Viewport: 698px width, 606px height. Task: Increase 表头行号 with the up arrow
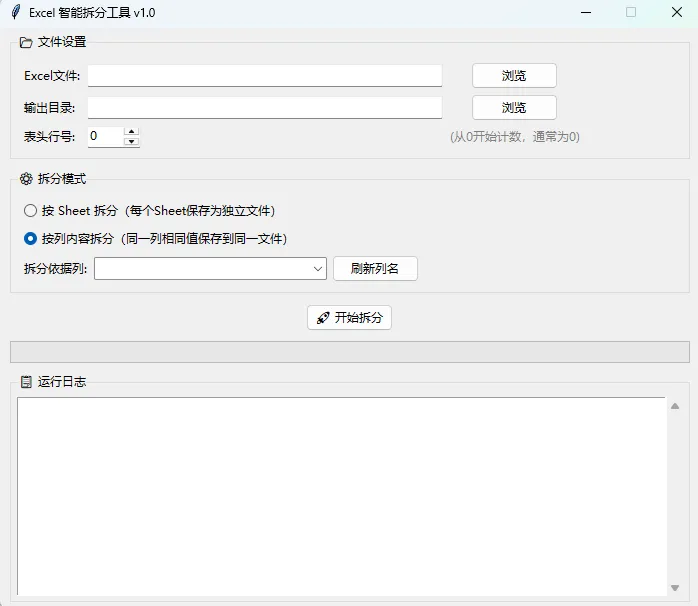point(131,131)
